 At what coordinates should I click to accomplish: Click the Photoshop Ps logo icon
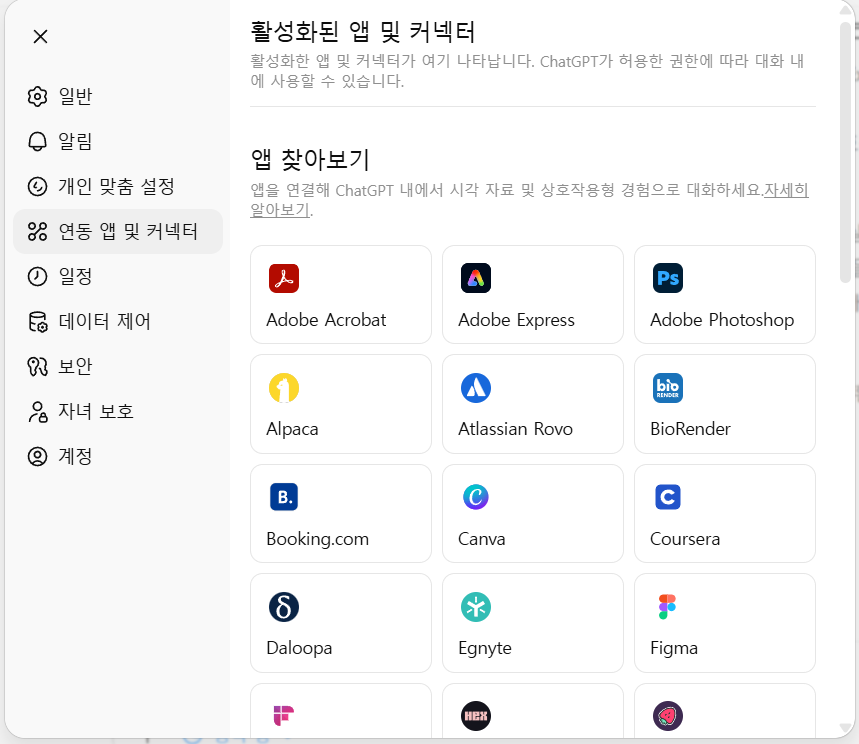668,278
